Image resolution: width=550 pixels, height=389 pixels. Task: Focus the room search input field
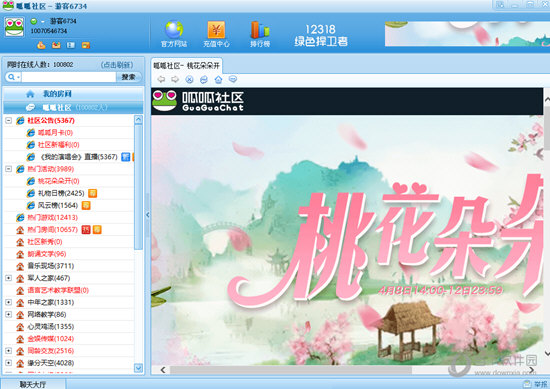pyautogui.click(x=69, y=77)
